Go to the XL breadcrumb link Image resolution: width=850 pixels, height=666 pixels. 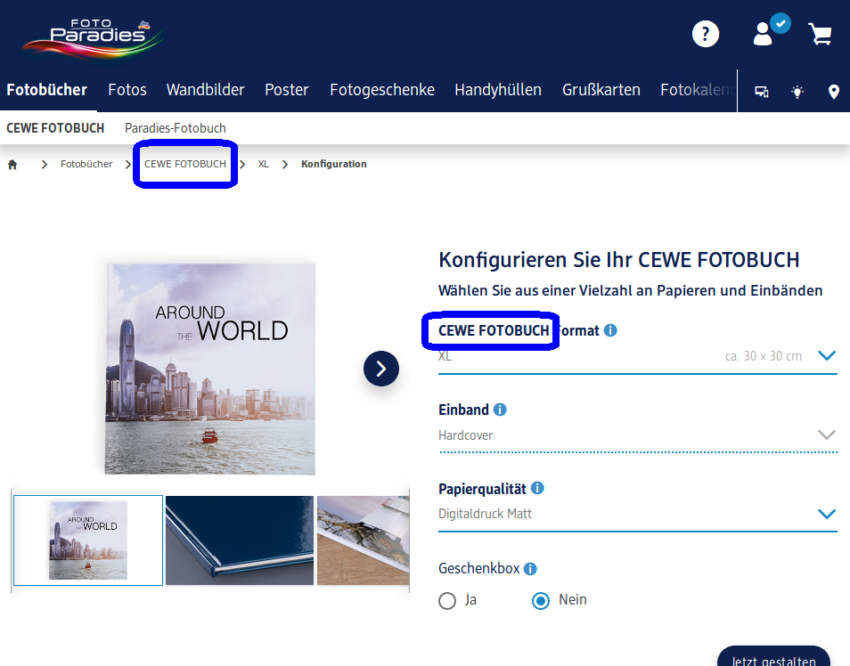click(x=263, y=164)
